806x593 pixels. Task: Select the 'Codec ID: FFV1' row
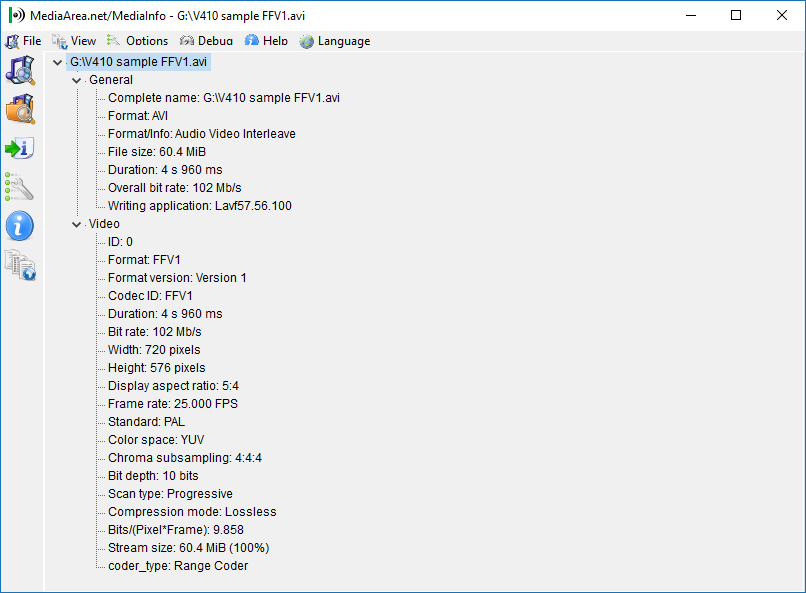pyautogui.click(x=150, y=295)
